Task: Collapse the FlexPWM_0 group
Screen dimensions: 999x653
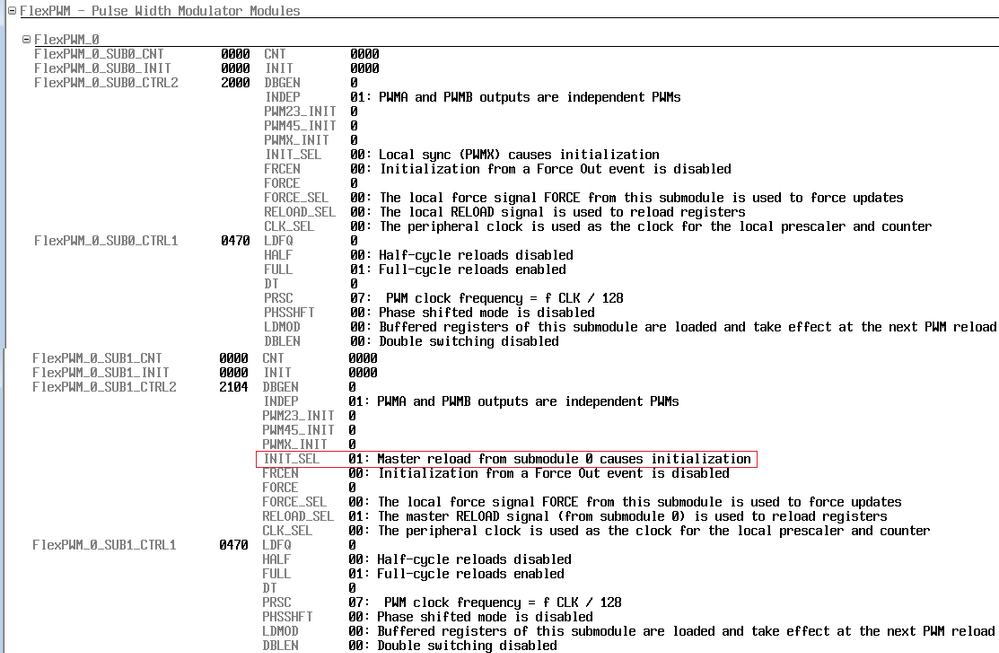Action: [x=26, y=39]
